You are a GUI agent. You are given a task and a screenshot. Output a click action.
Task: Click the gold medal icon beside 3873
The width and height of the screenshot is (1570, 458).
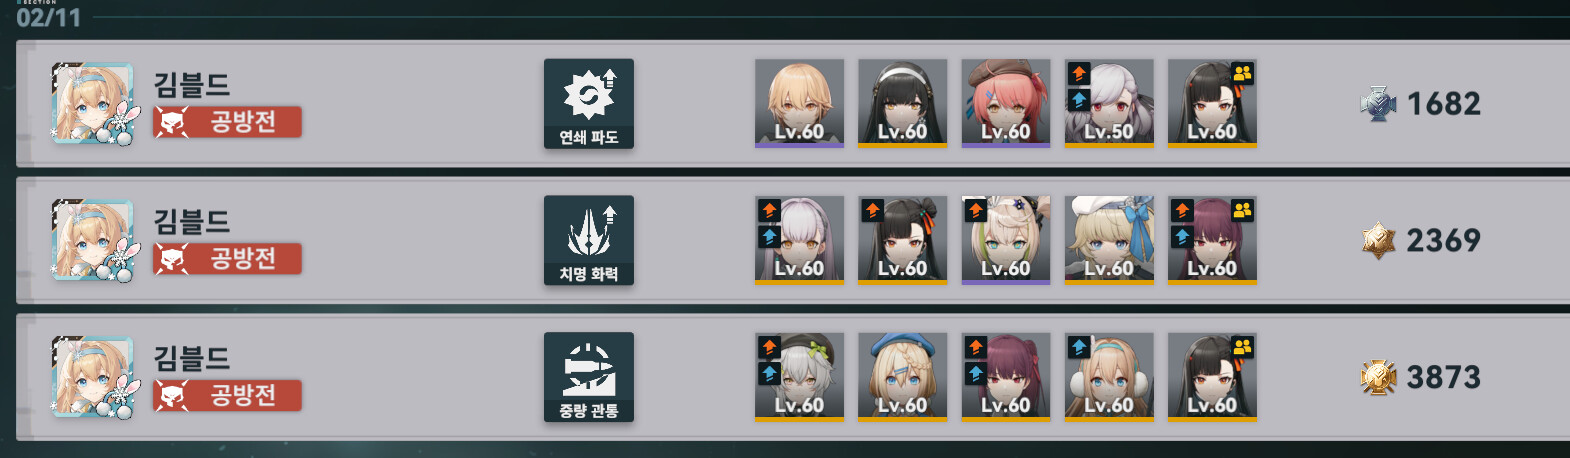(x=1378, y=377)
